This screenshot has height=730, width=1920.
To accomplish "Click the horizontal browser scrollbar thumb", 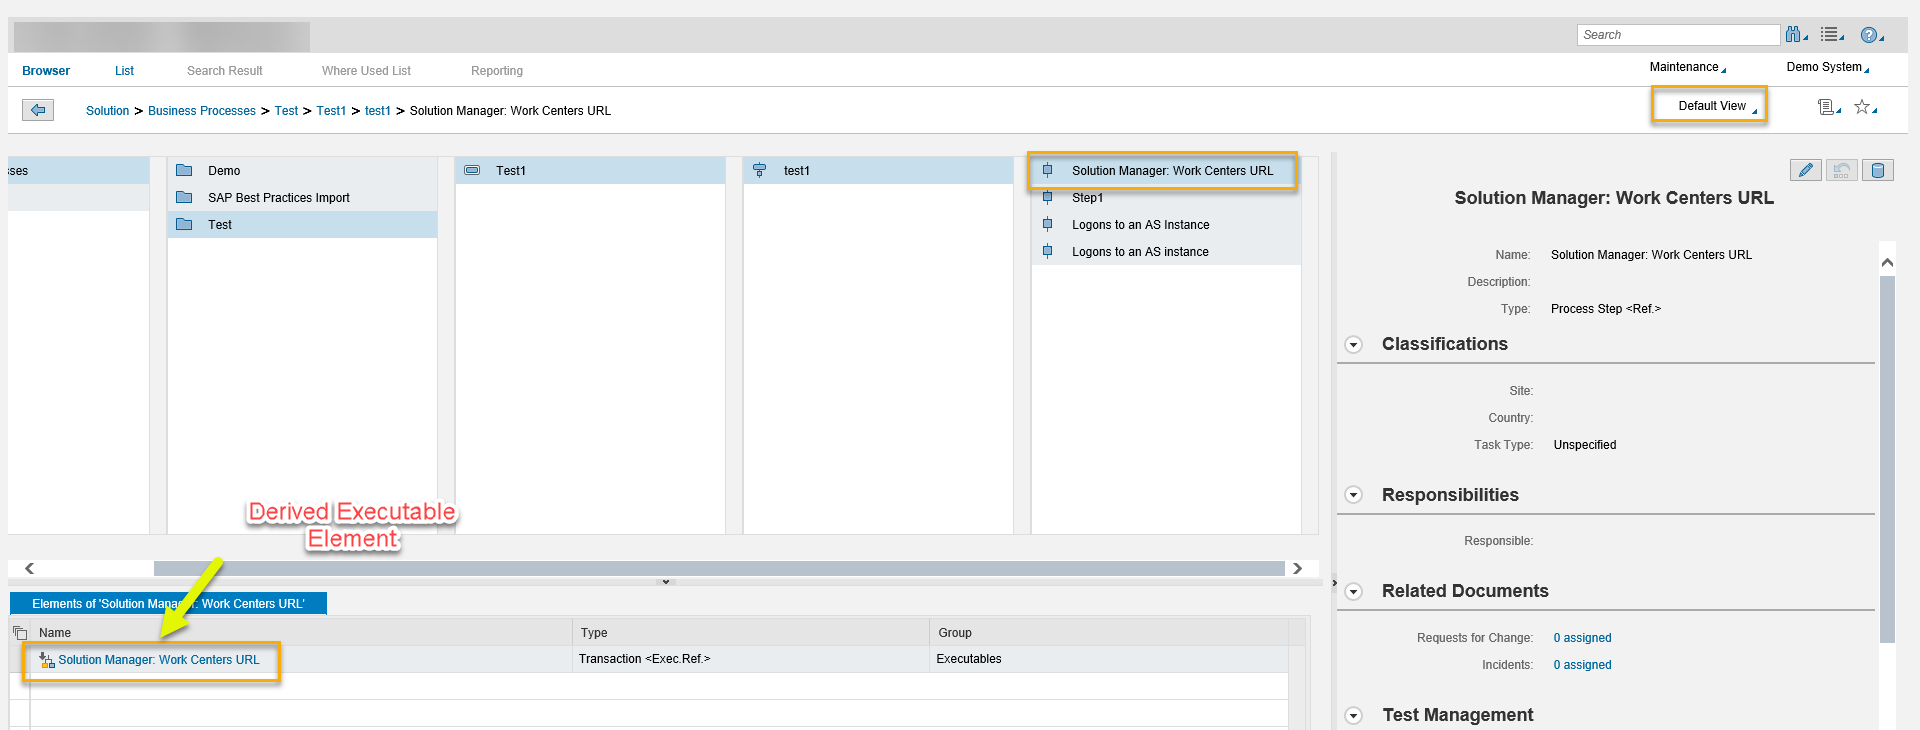I will point(719,568).
